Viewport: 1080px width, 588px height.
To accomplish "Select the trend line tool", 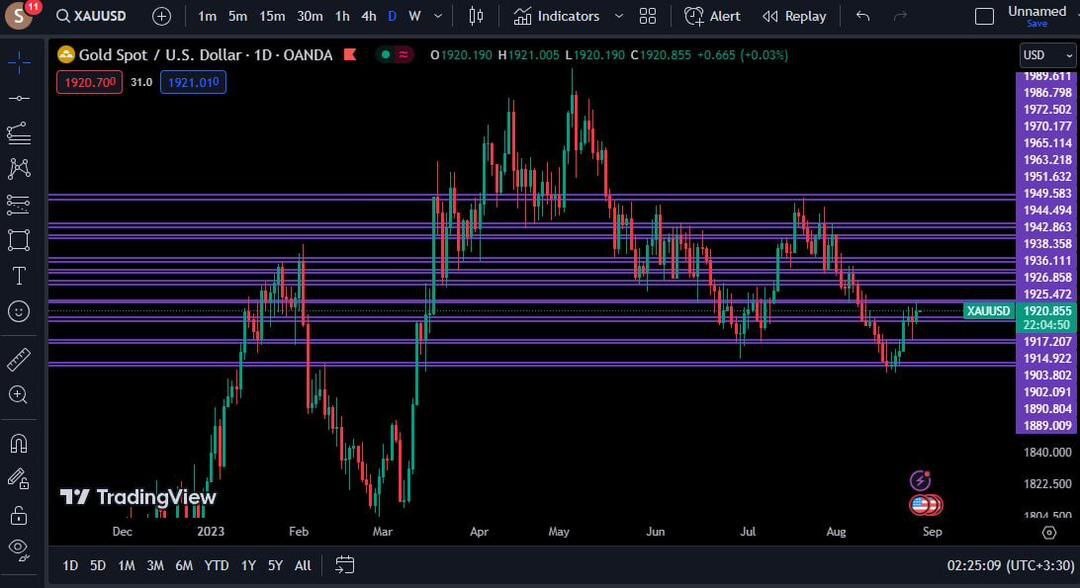I will point(19,98).
